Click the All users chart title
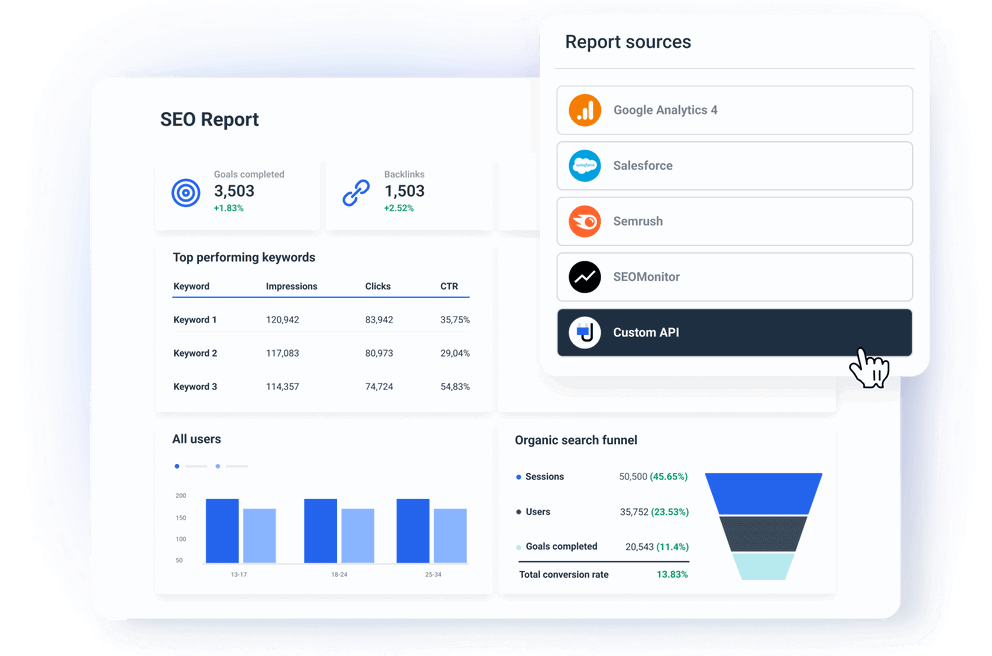992x656 pixels. tap(197, 439)
